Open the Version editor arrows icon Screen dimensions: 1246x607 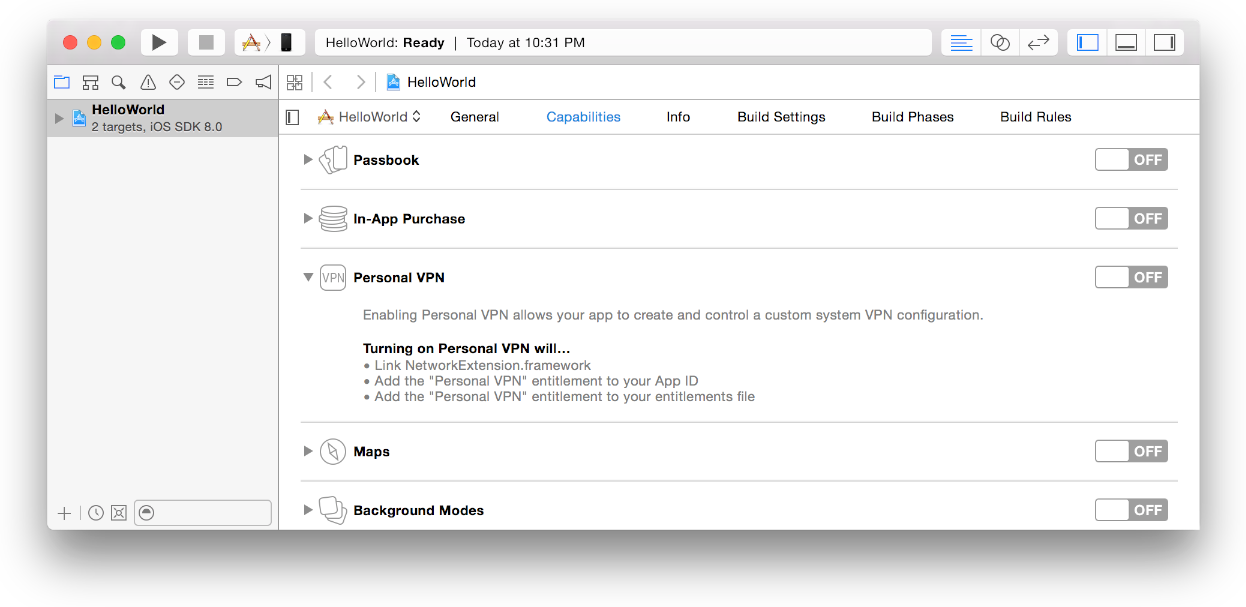point(1038,42)
